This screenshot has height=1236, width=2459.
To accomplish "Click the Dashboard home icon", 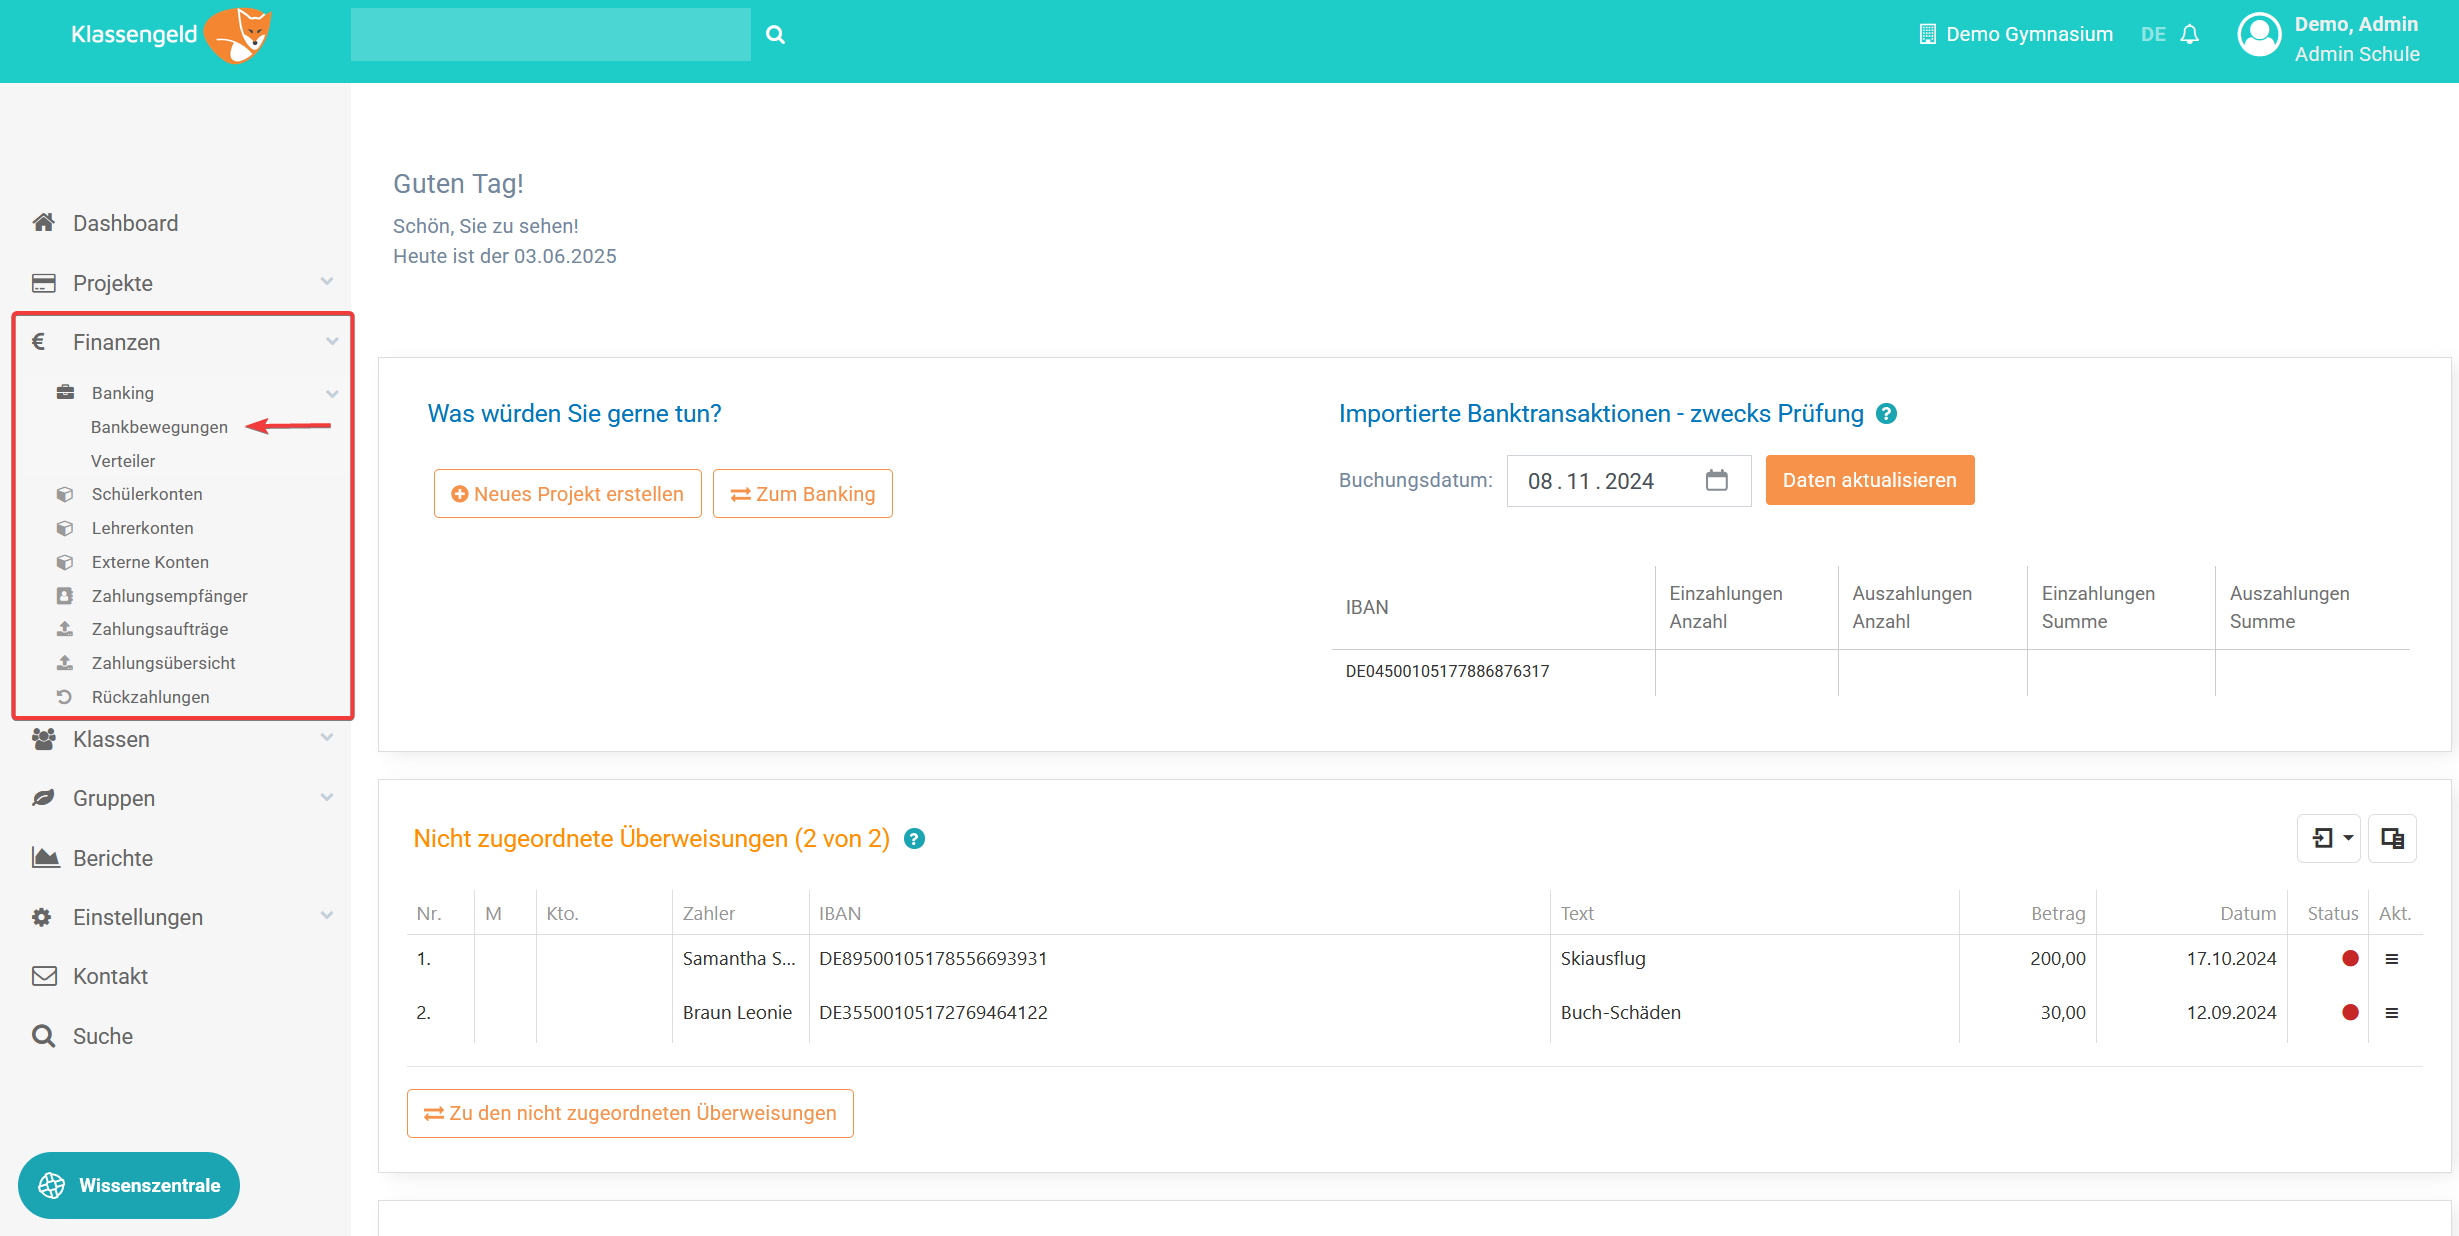I will point(43,223).
